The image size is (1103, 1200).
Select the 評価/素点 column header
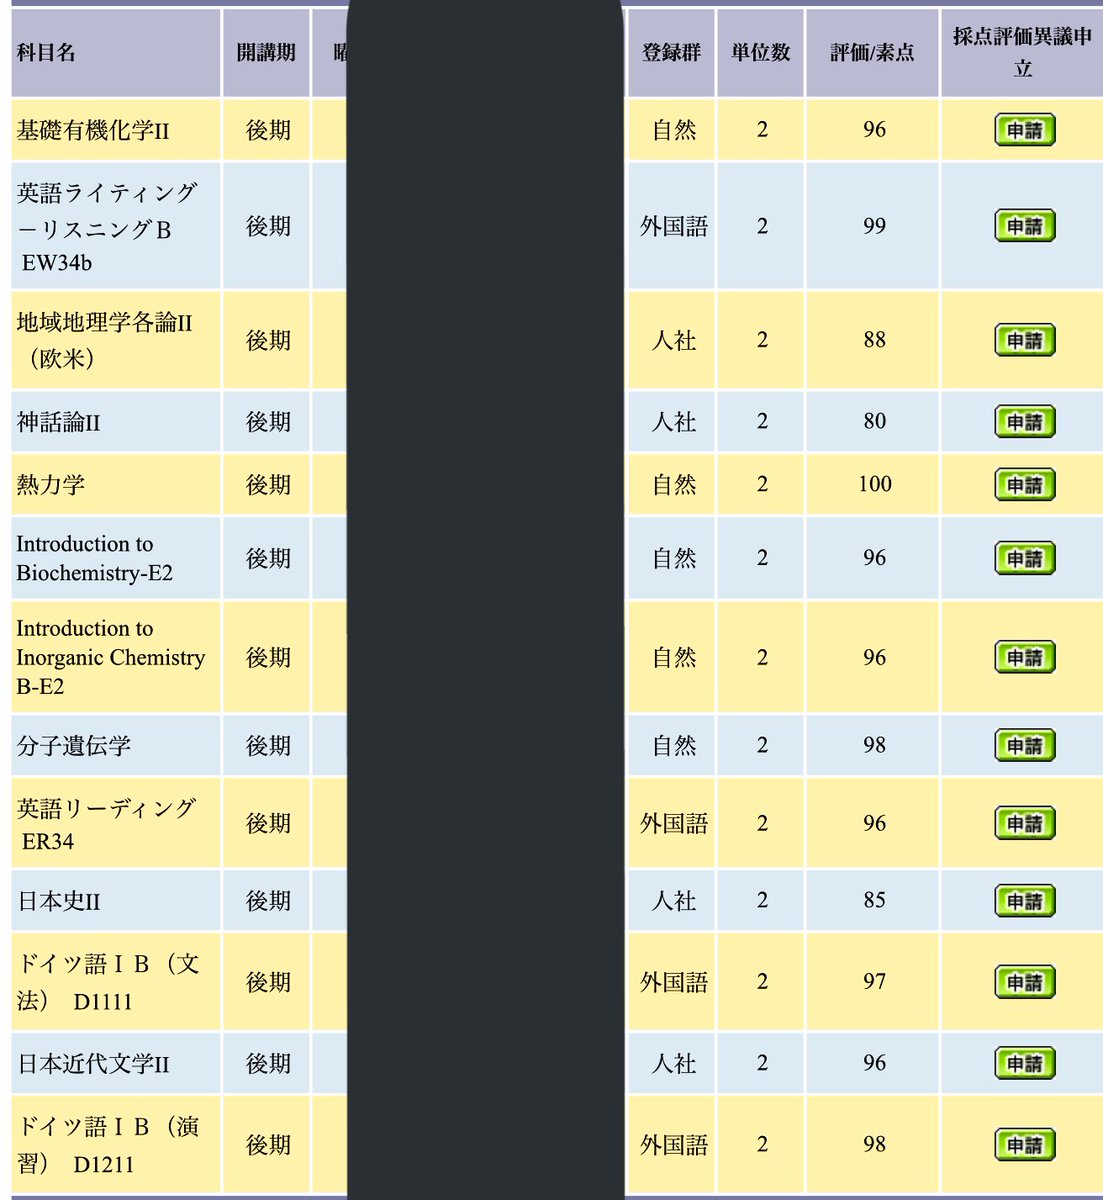point(872,53)
